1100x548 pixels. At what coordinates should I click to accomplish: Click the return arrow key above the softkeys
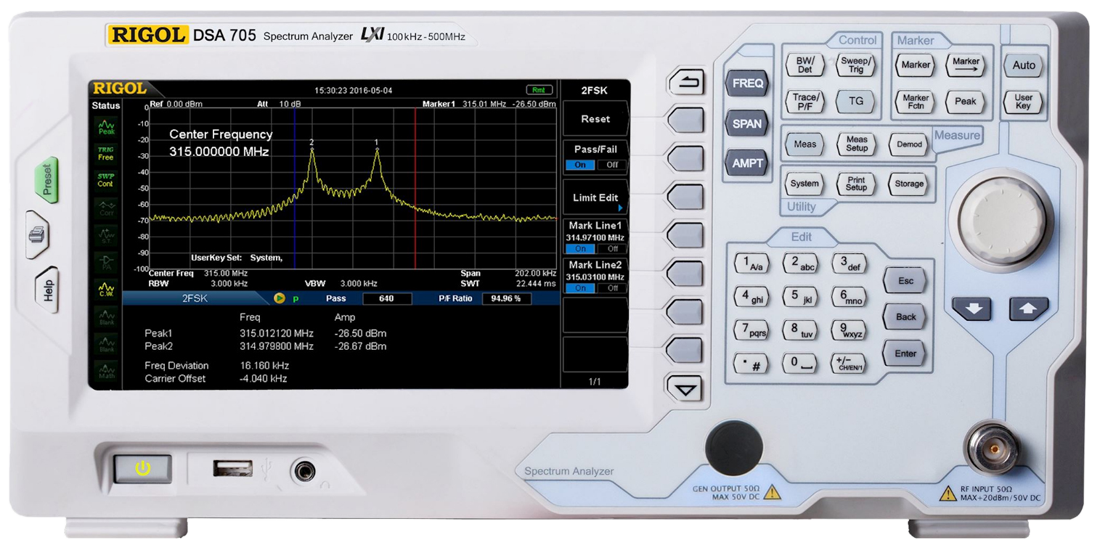pos(685,83)
